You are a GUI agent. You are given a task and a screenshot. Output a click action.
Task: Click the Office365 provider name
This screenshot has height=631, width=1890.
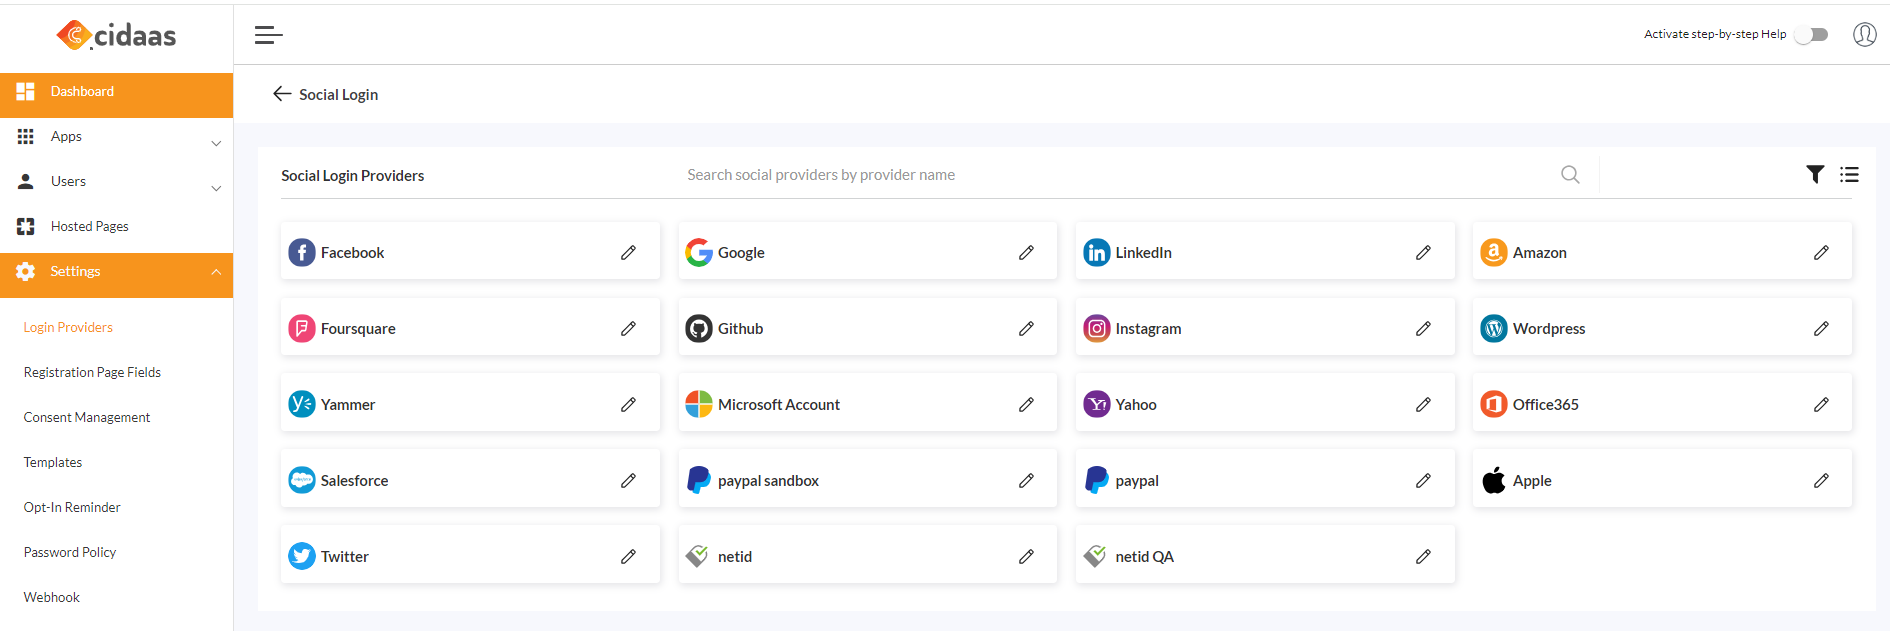tap(1546, 405)
